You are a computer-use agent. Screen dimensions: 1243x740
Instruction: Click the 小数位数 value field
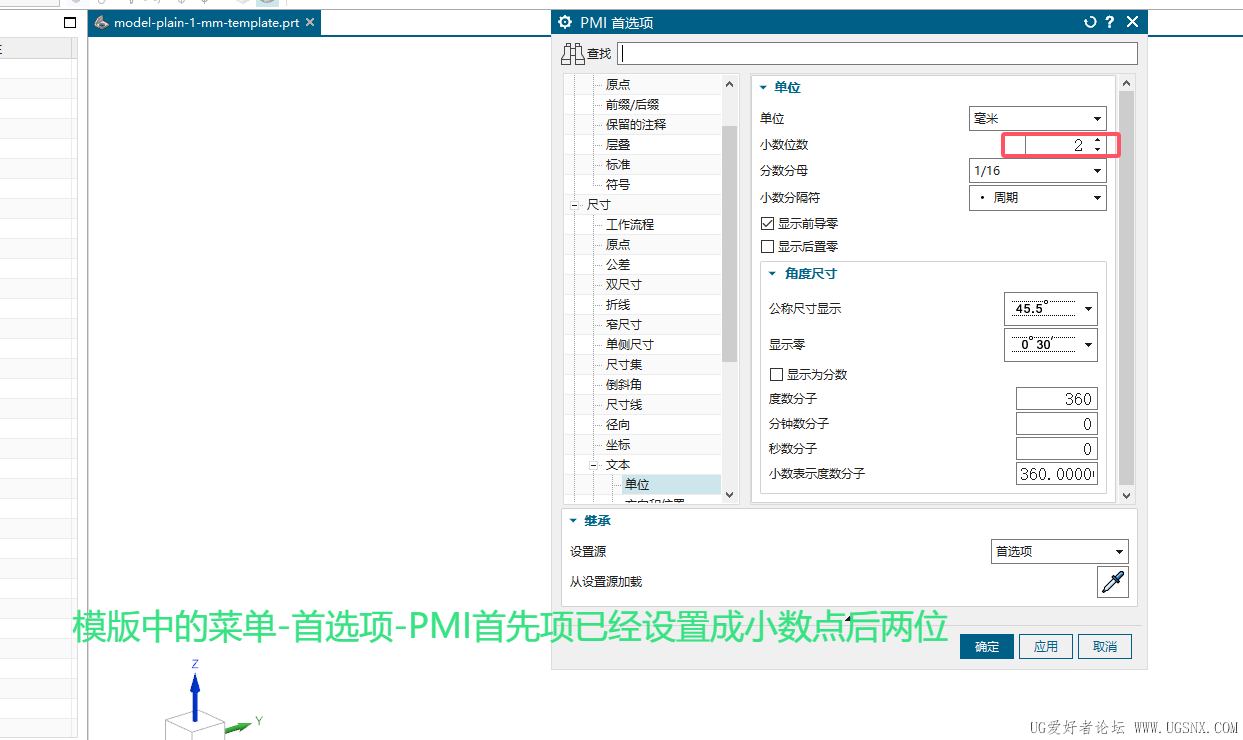click(x=1056, y=145)
